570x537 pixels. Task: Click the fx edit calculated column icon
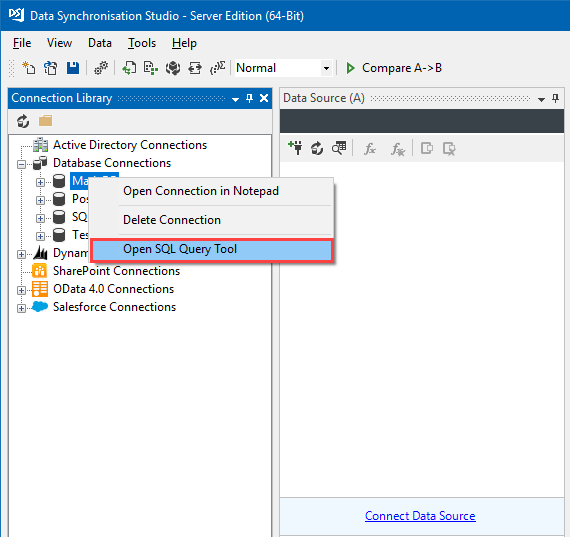(x=398, y=149)
